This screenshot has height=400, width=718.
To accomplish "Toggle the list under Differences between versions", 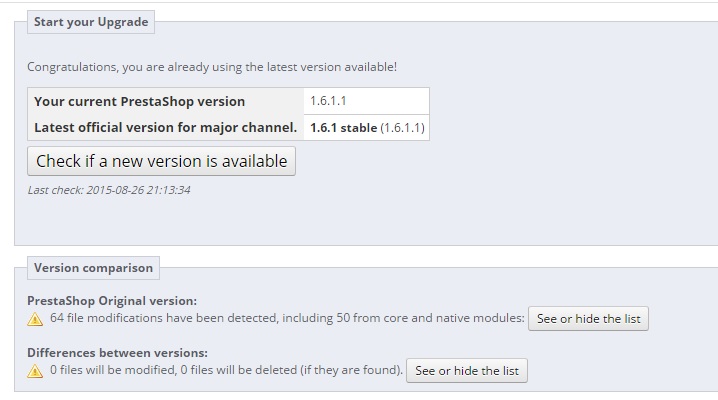I will point(467,371).
